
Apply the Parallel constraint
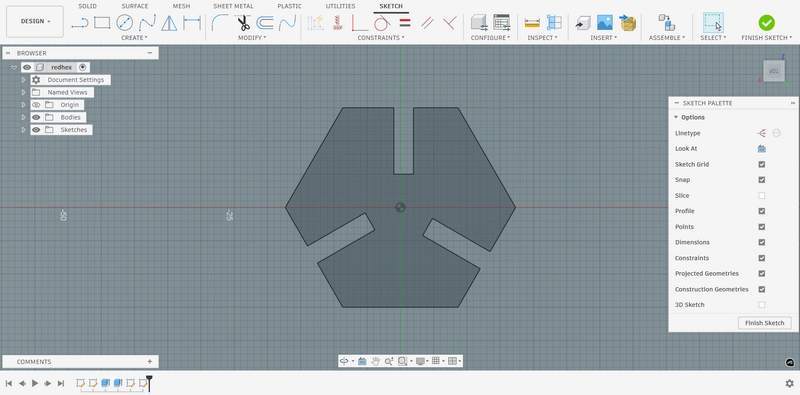427,22
